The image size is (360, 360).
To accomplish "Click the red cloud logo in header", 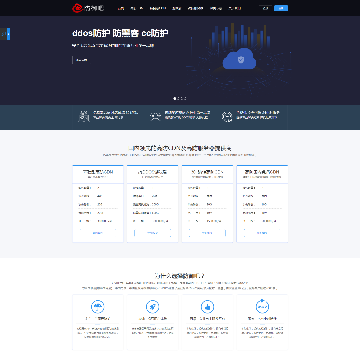I will click(77, 8).
